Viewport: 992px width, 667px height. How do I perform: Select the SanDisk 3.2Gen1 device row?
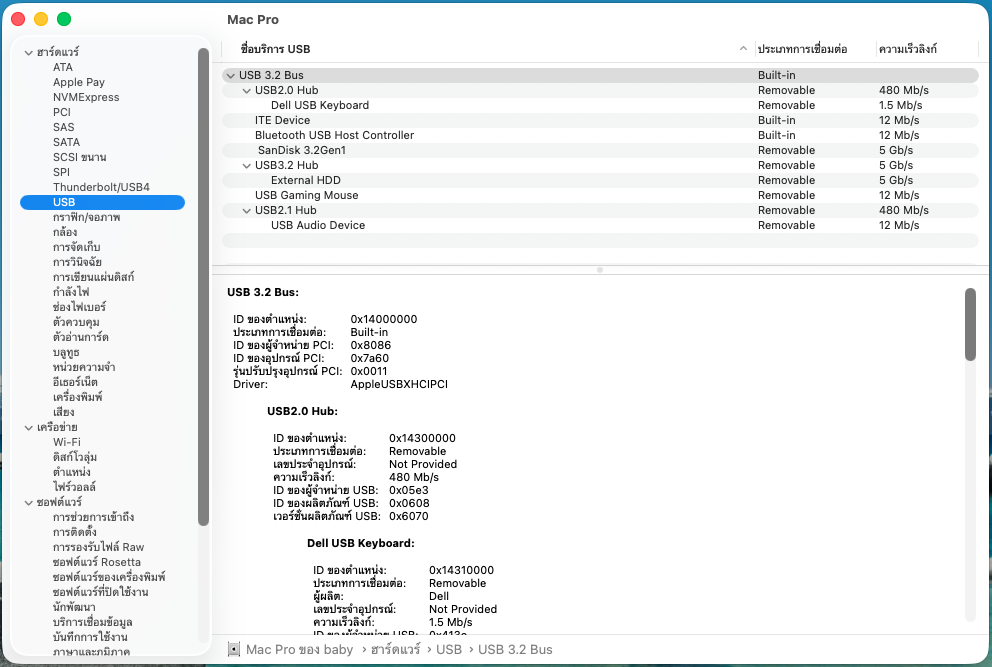pos(600,151)
